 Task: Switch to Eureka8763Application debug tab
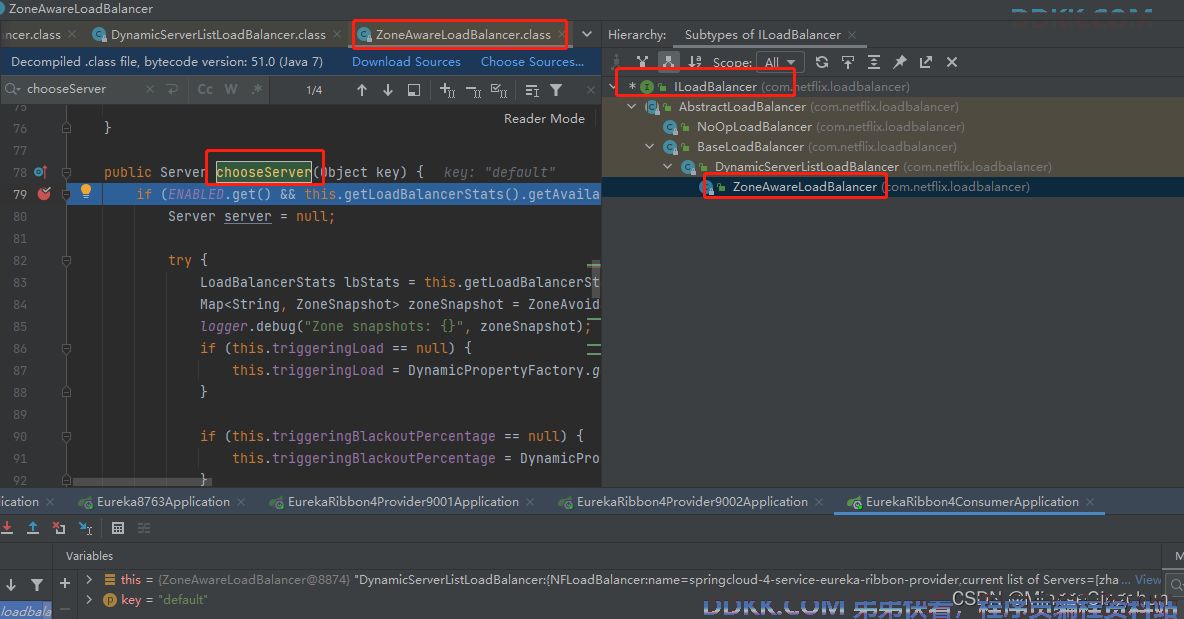162,502
